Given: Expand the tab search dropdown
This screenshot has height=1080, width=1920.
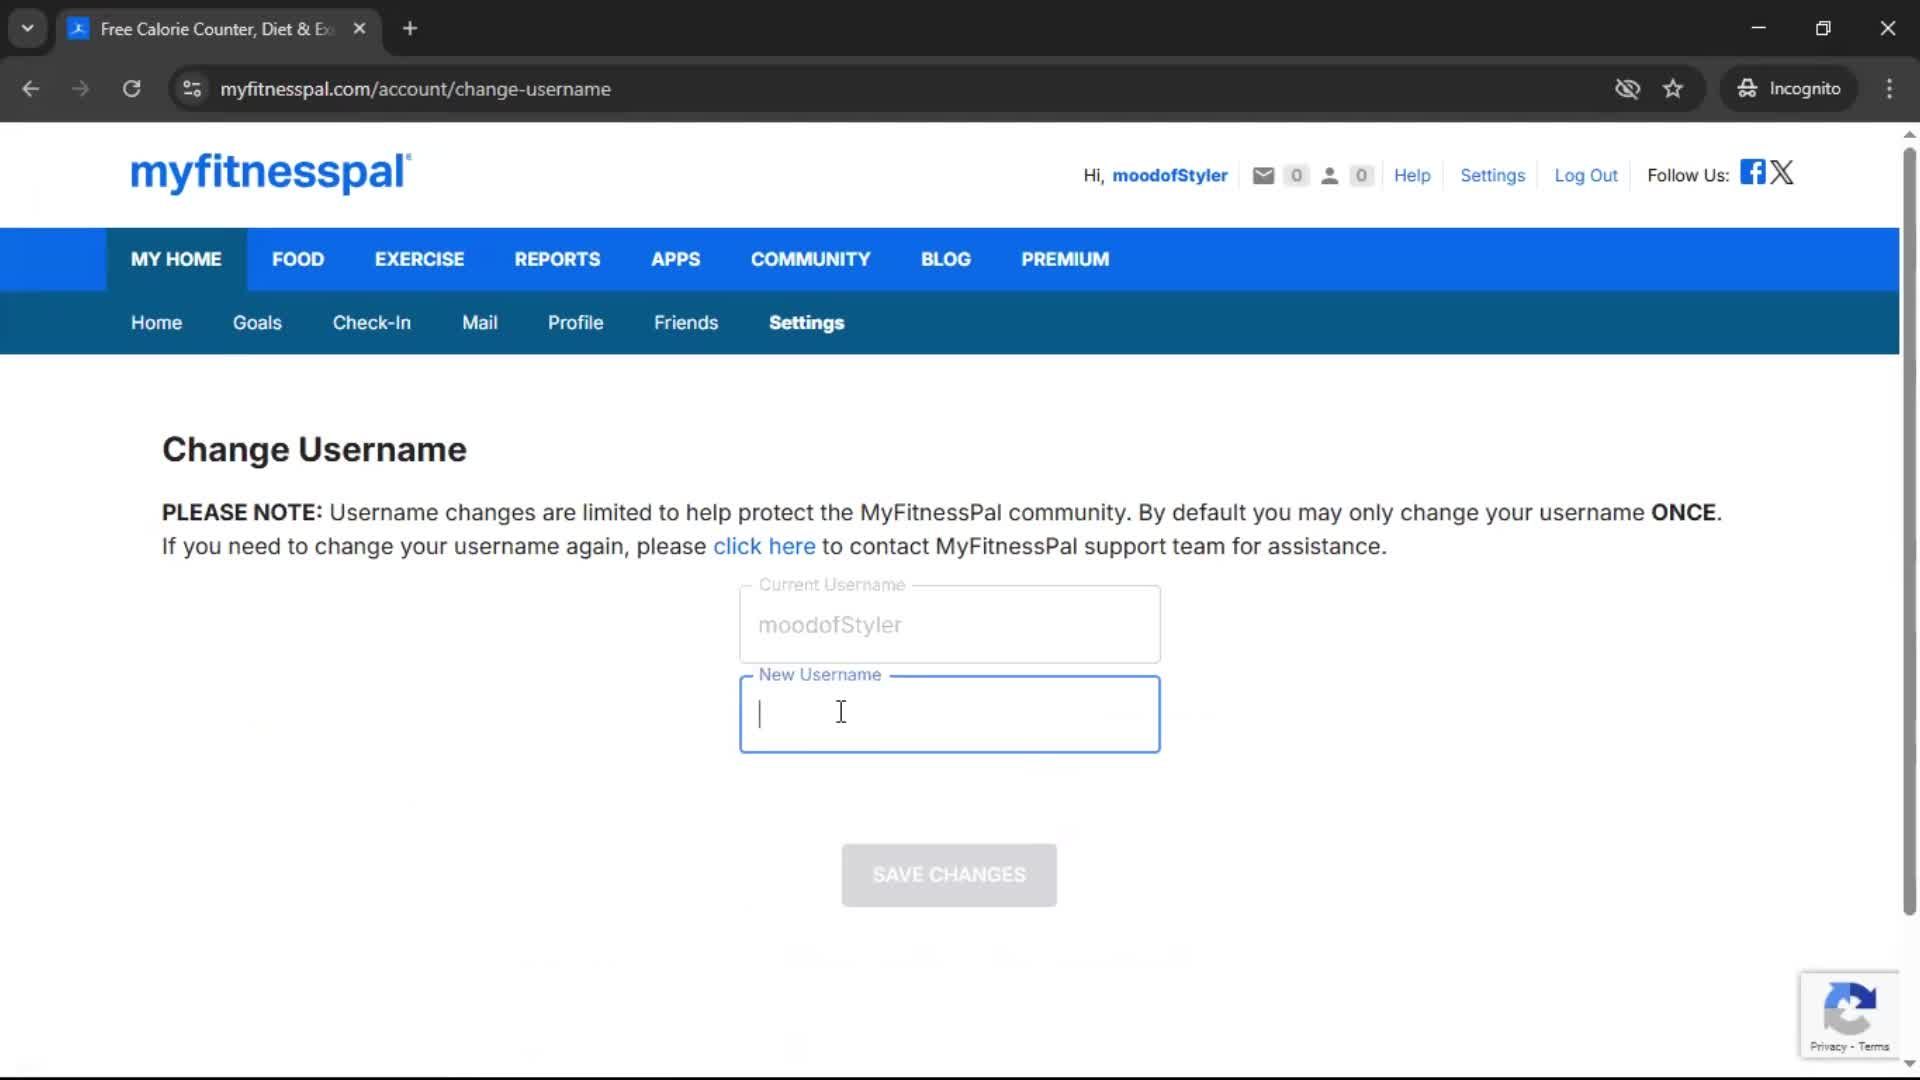Looking at the screenshot, I should click(x=28, y=29).
